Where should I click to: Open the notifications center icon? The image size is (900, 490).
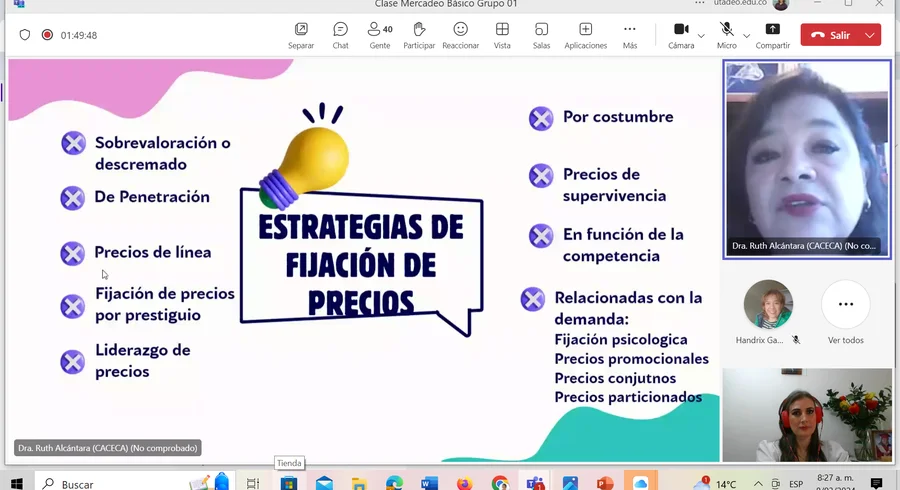(x=876, y=484)
